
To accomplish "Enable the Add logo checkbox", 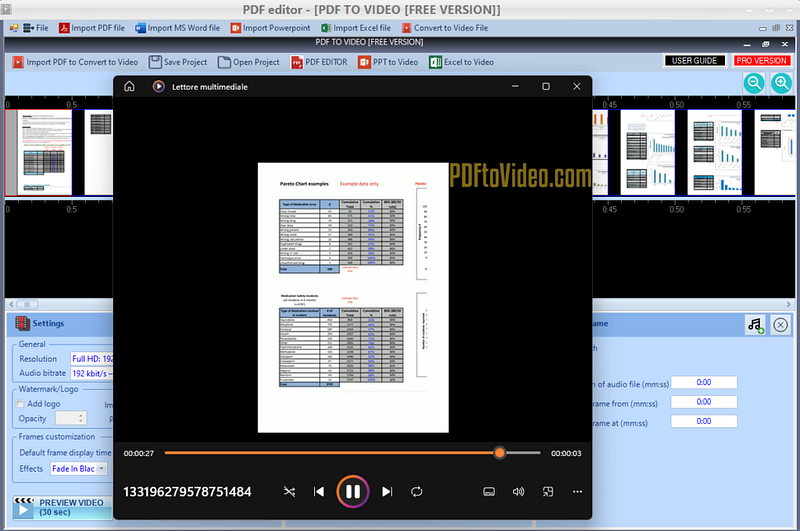I will coord(20,404).
